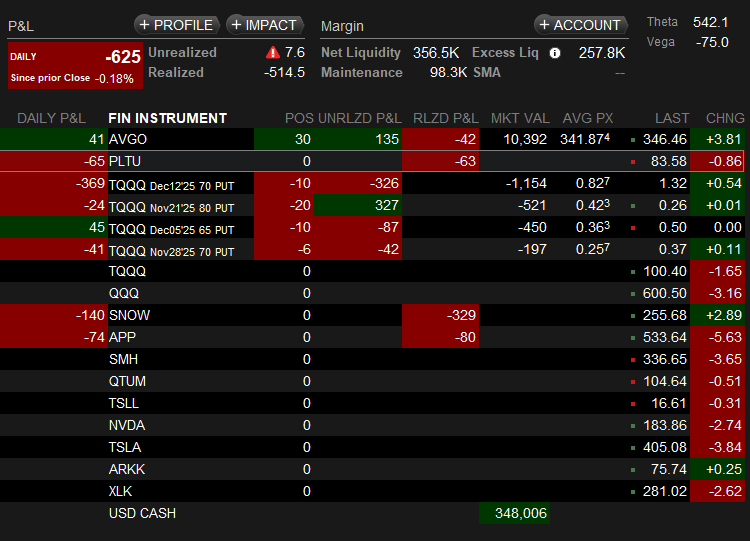Click AVGO average price 341.874
750x541 pixels.
[x=585, y=139]
